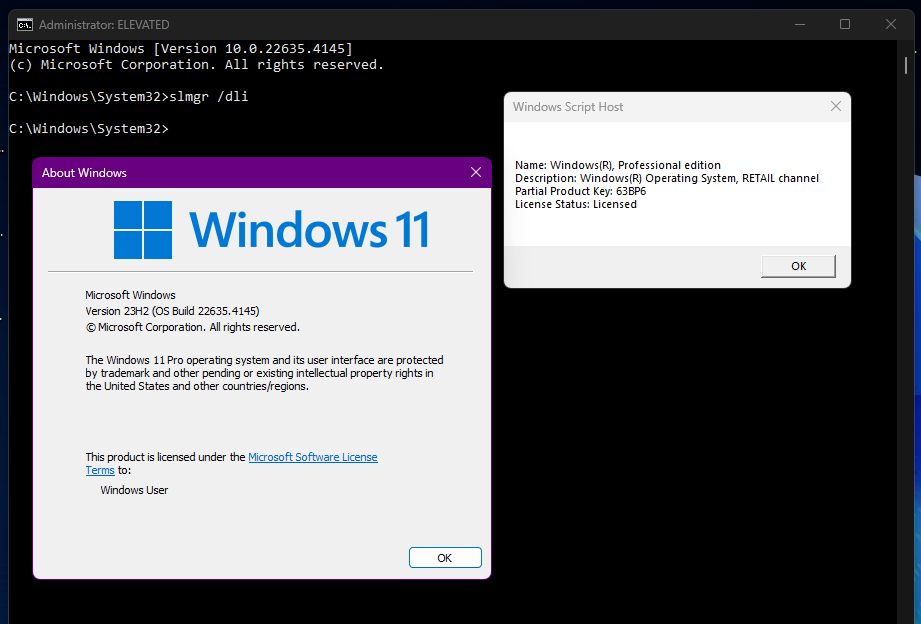921x624 pixels.
Task: Click the Windows 11 Pro trademark paragraph
Action: pos(264,373)
